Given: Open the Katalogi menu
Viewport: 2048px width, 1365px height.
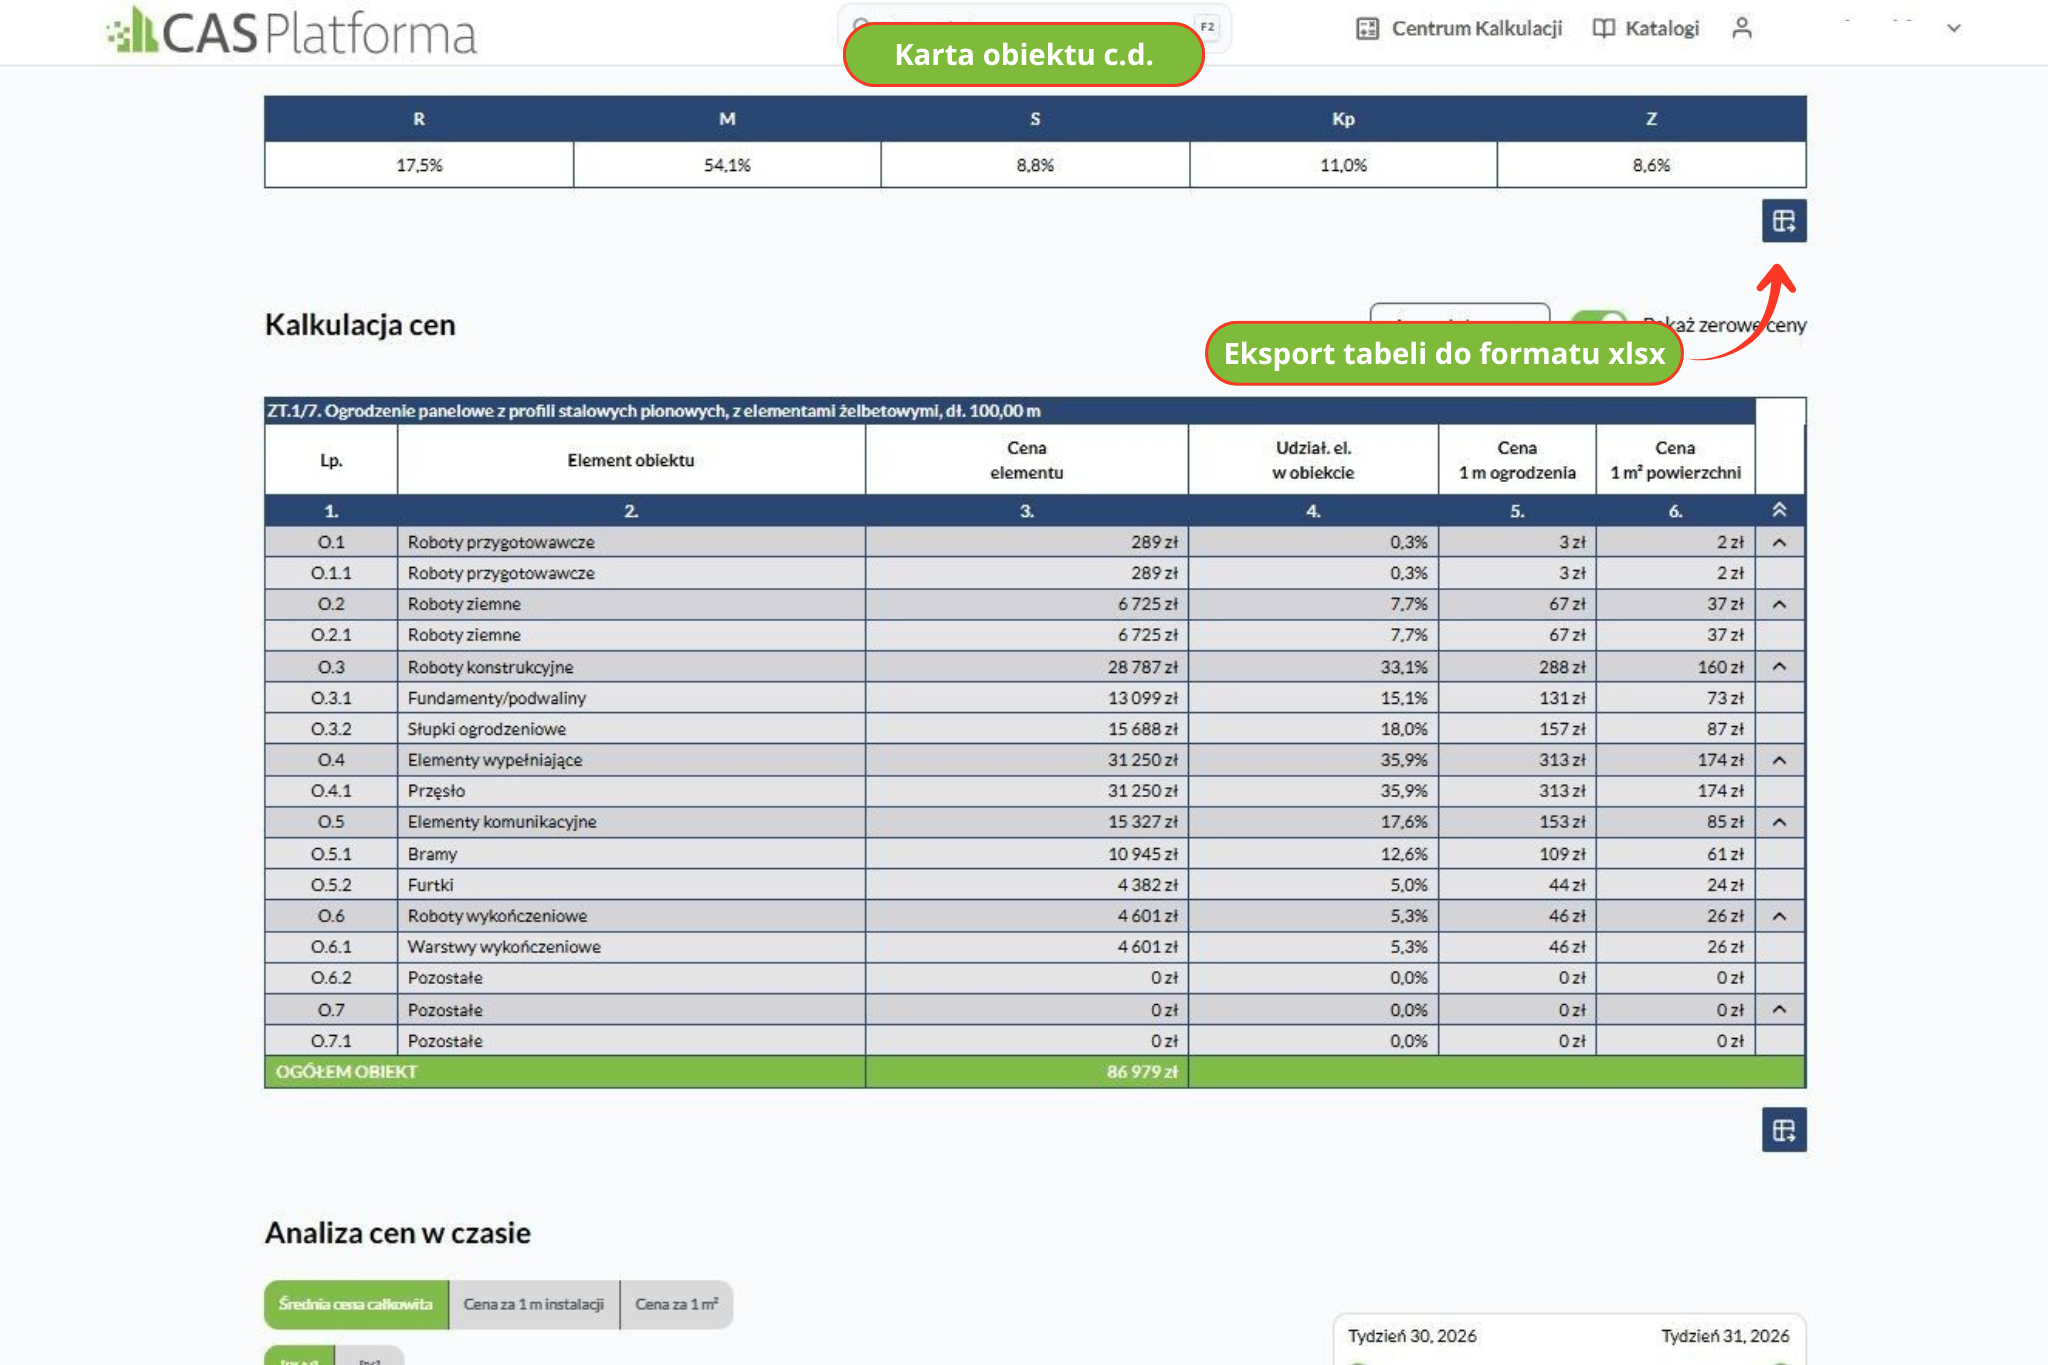Looking at the screenshot, I should 1645,28.
